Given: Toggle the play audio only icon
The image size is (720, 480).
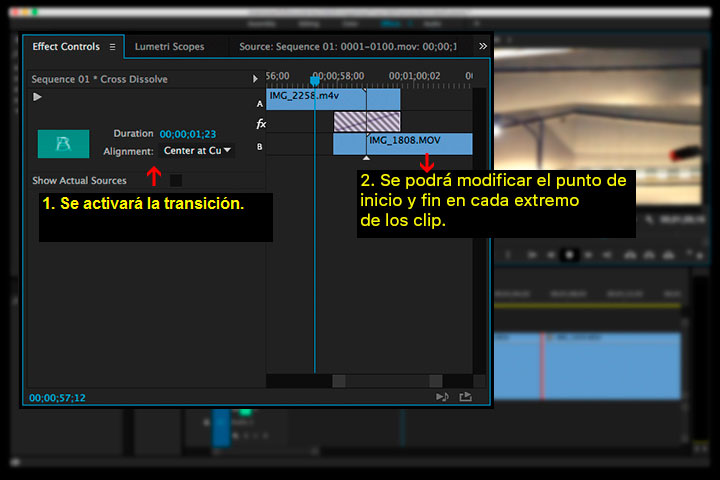Looking at the screenshot, I should tap(442, 396).
